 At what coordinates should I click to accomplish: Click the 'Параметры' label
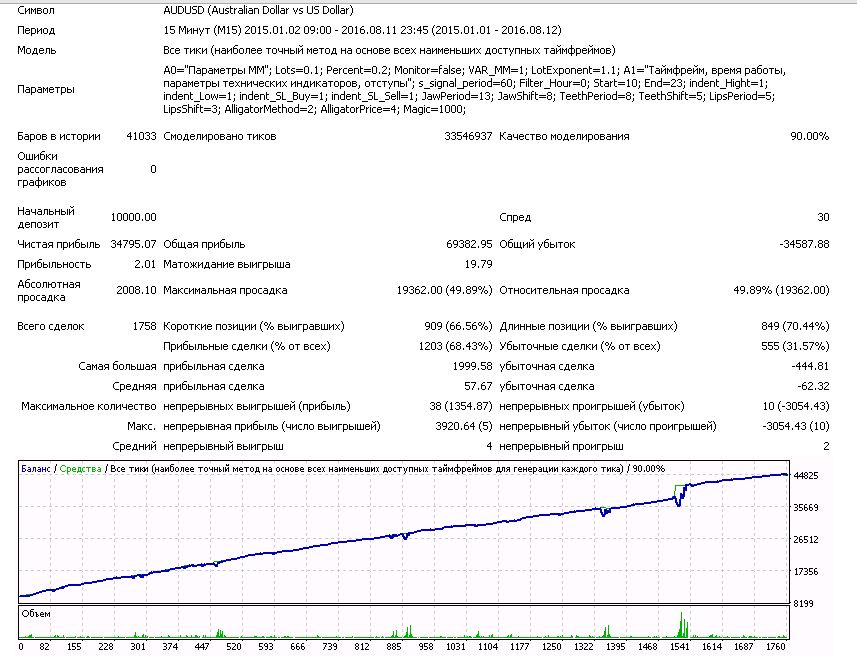click(46, 89)
